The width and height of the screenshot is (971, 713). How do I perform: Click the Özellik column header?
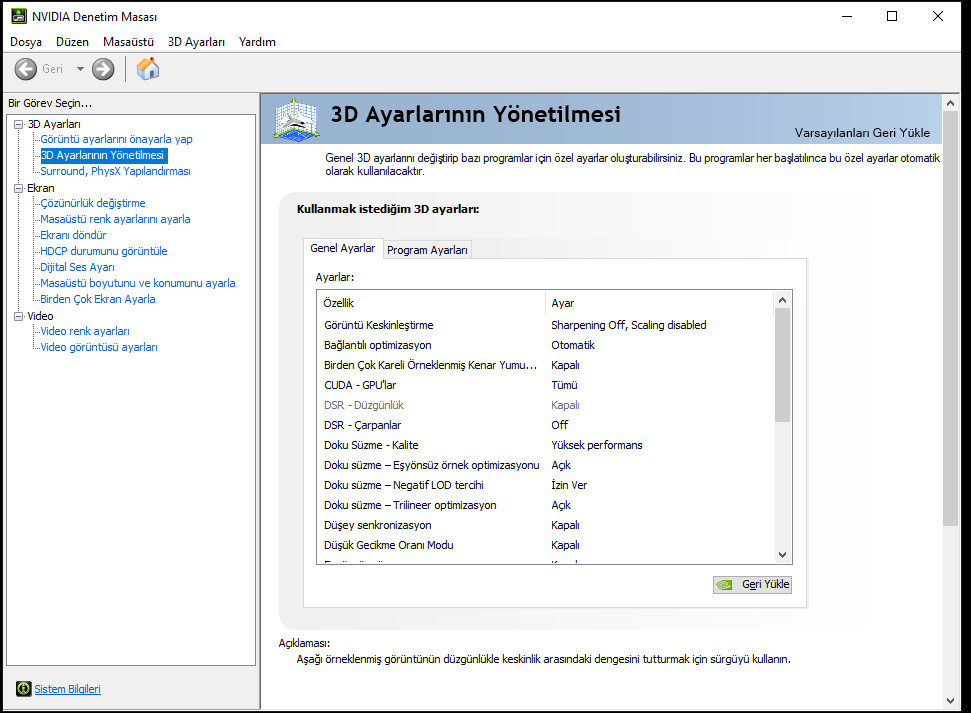coord(432,303)
